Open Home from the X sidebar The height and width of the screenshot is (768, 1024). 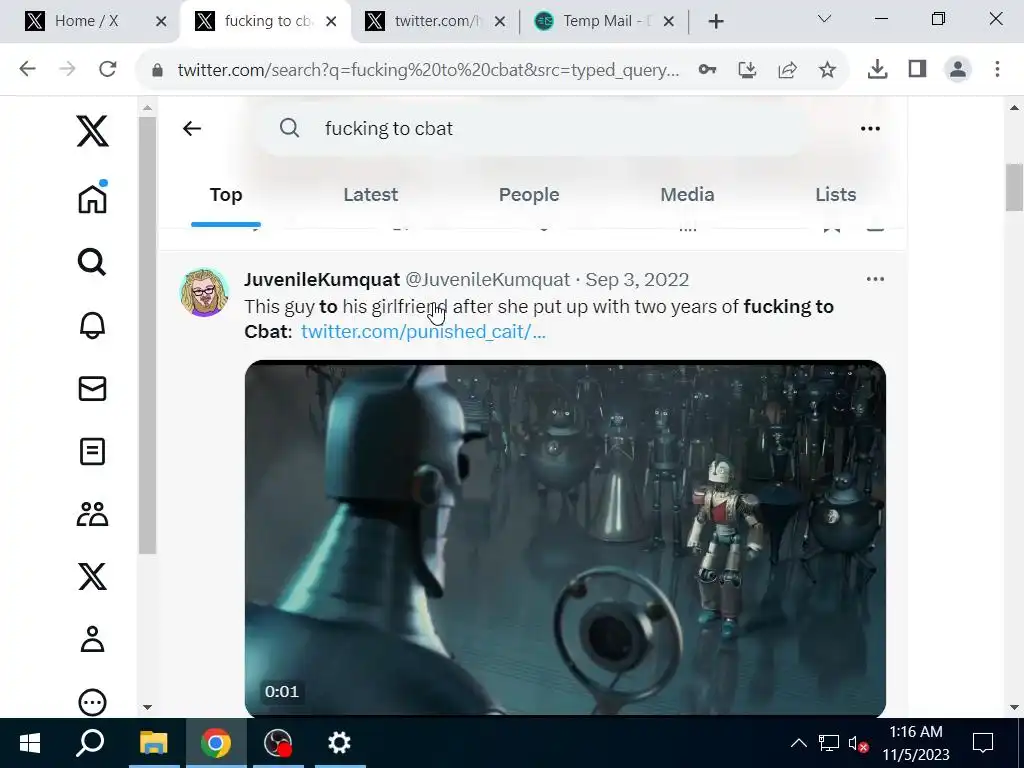pos(92,198)
